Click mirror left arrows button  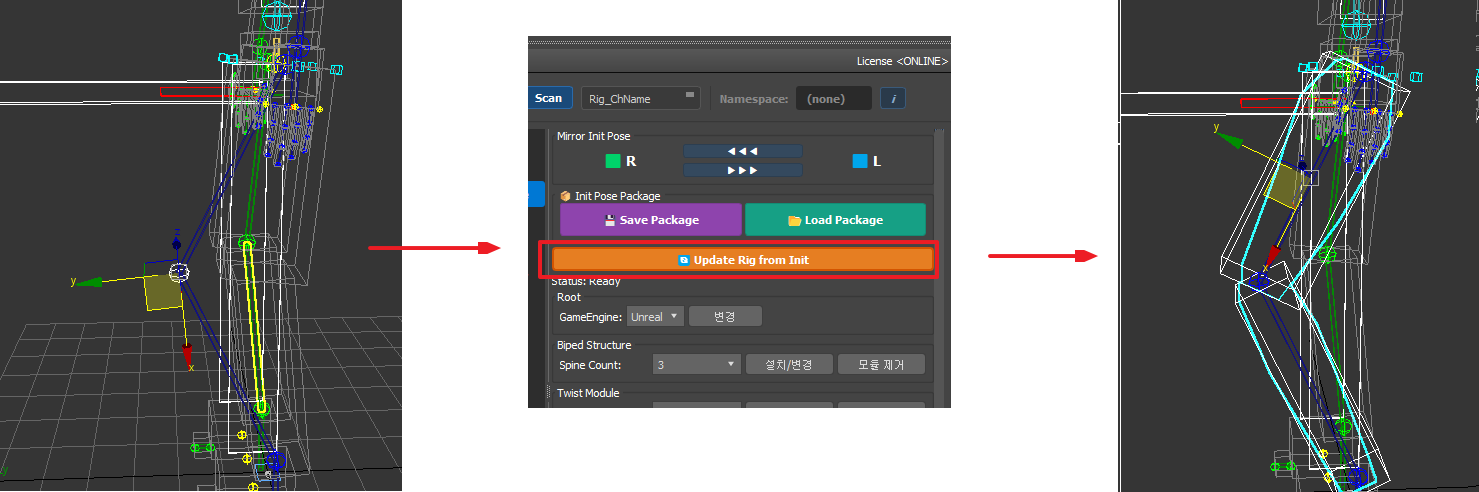click(x=742, y=151)
